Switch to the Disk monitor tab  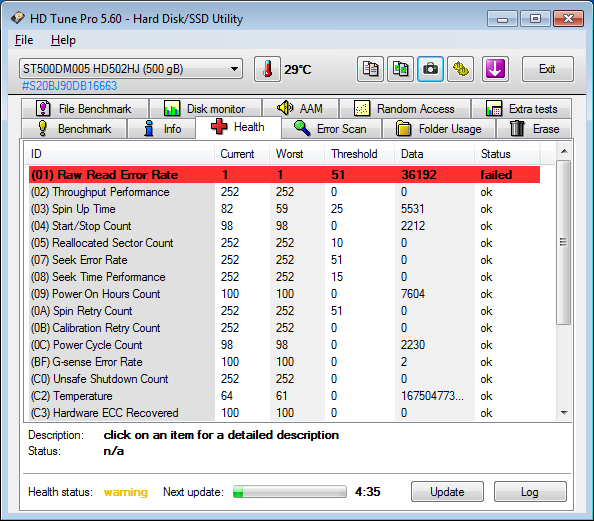[205, 109]
